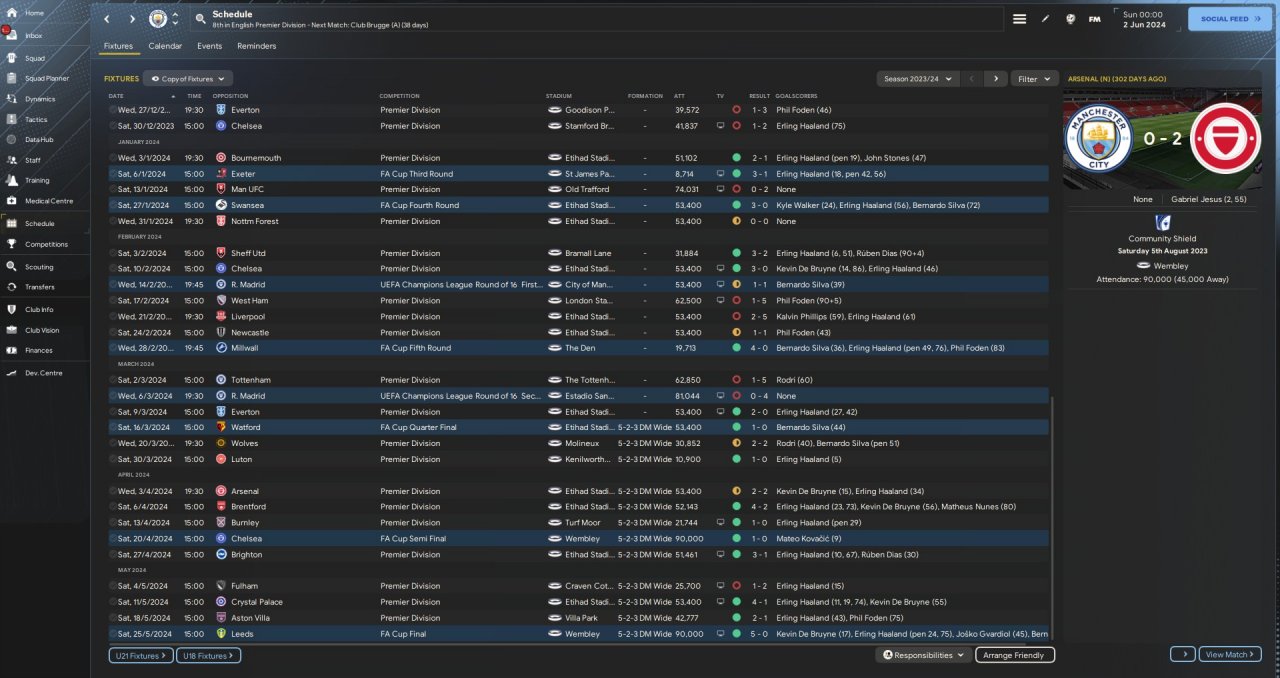The width and height of the screenshot is (1280, 678).
Task: Open the hamburger quick menu icon
Action: tap(1019, 19)
